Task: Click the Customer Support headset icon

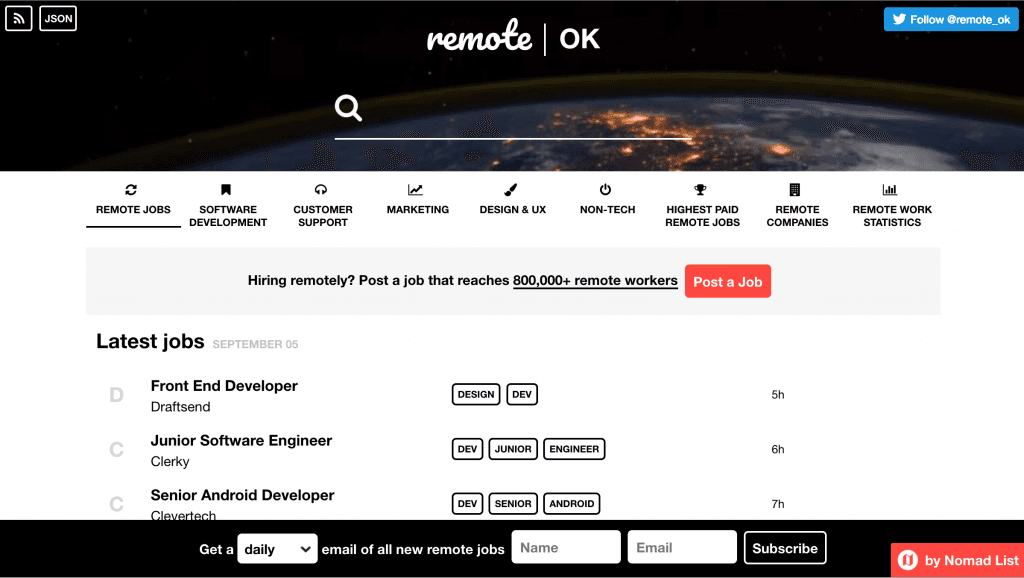Action: (321, 190)
